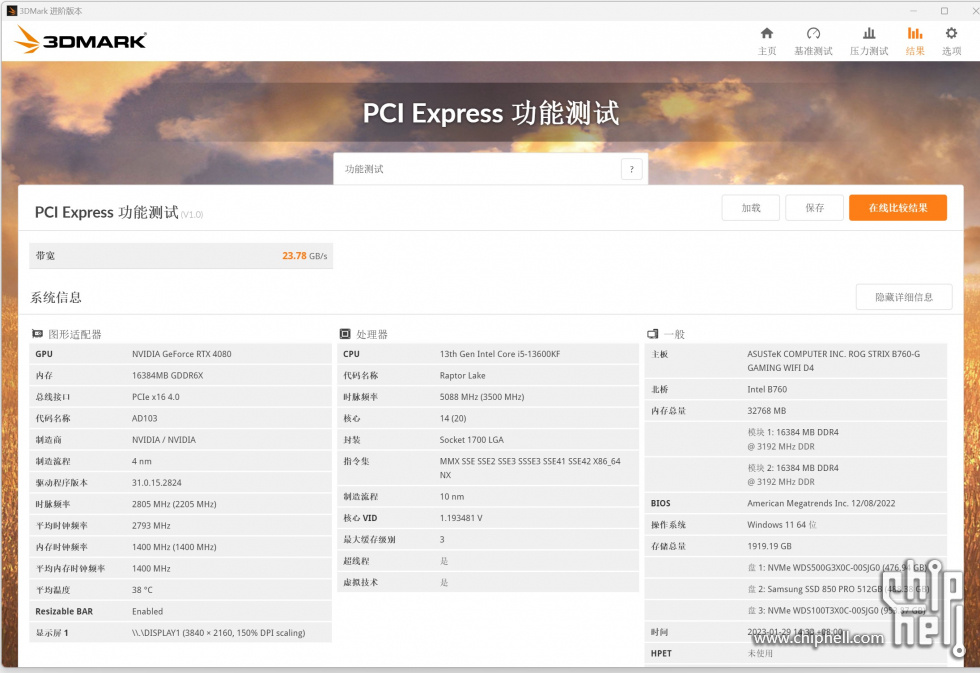Click the 系统信息 section heading

(56, 297)
